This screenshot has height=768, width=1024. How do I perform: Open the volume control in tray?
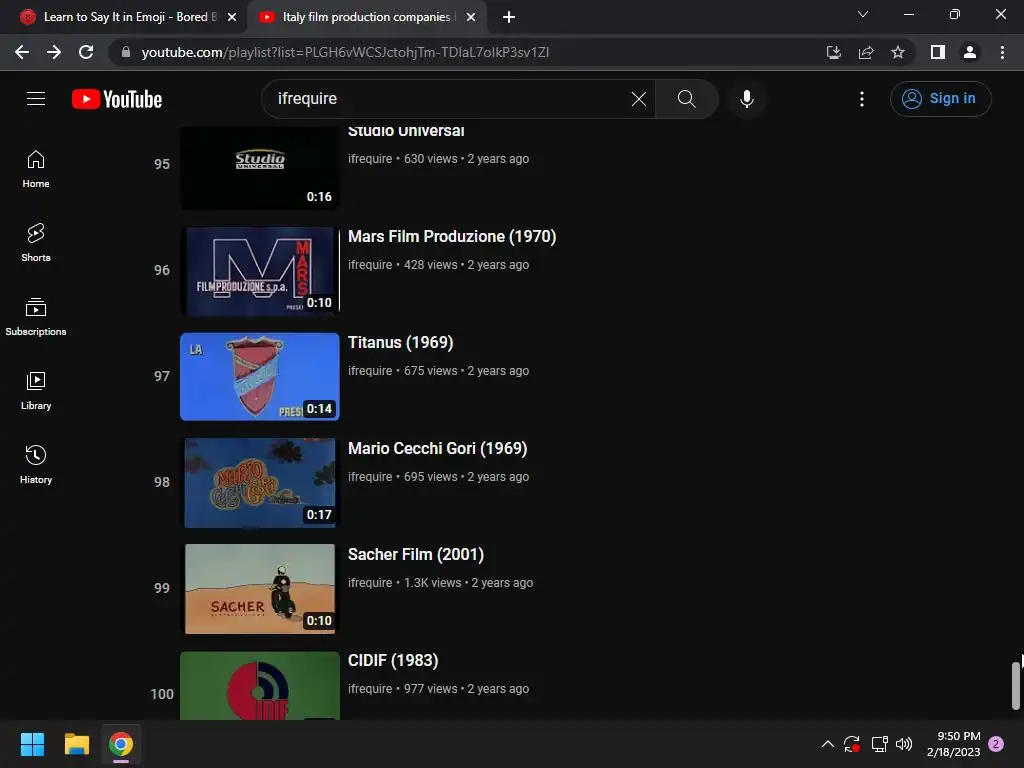(904, 744)
